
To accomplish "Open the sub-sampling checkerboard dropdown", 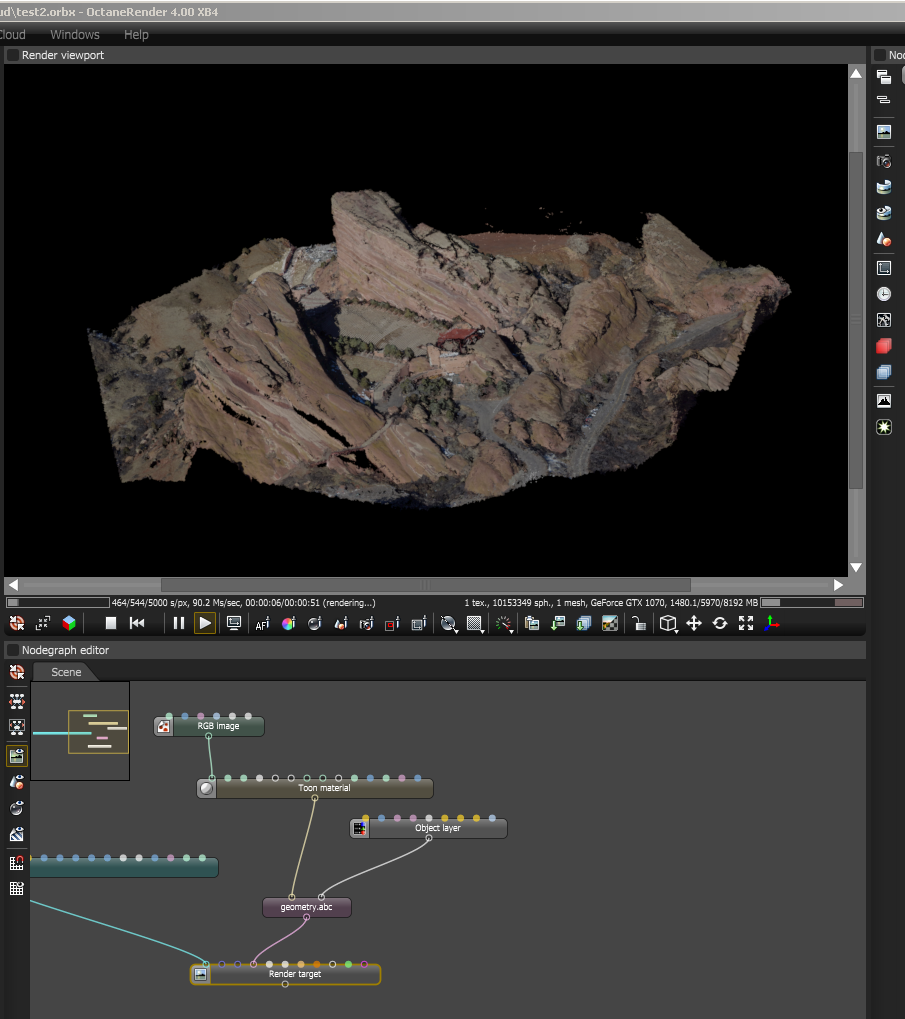I will coord(475,624).
